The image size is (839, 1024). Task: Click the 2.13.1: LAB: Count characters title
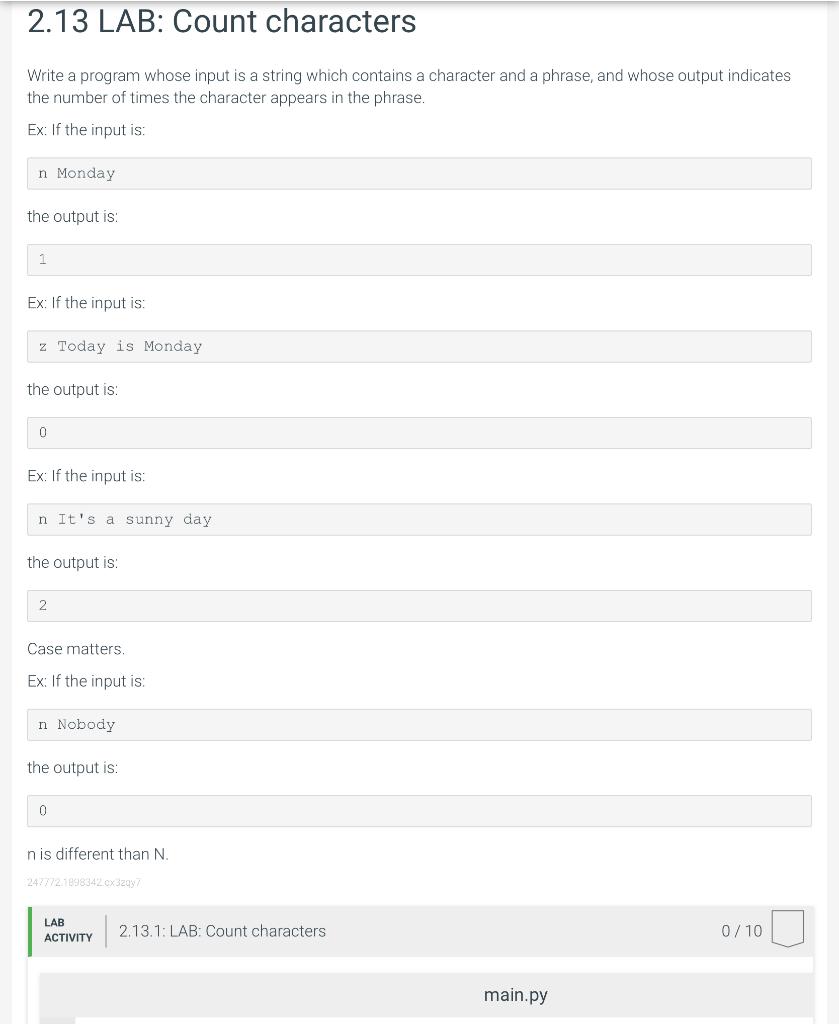pos(222,931)
